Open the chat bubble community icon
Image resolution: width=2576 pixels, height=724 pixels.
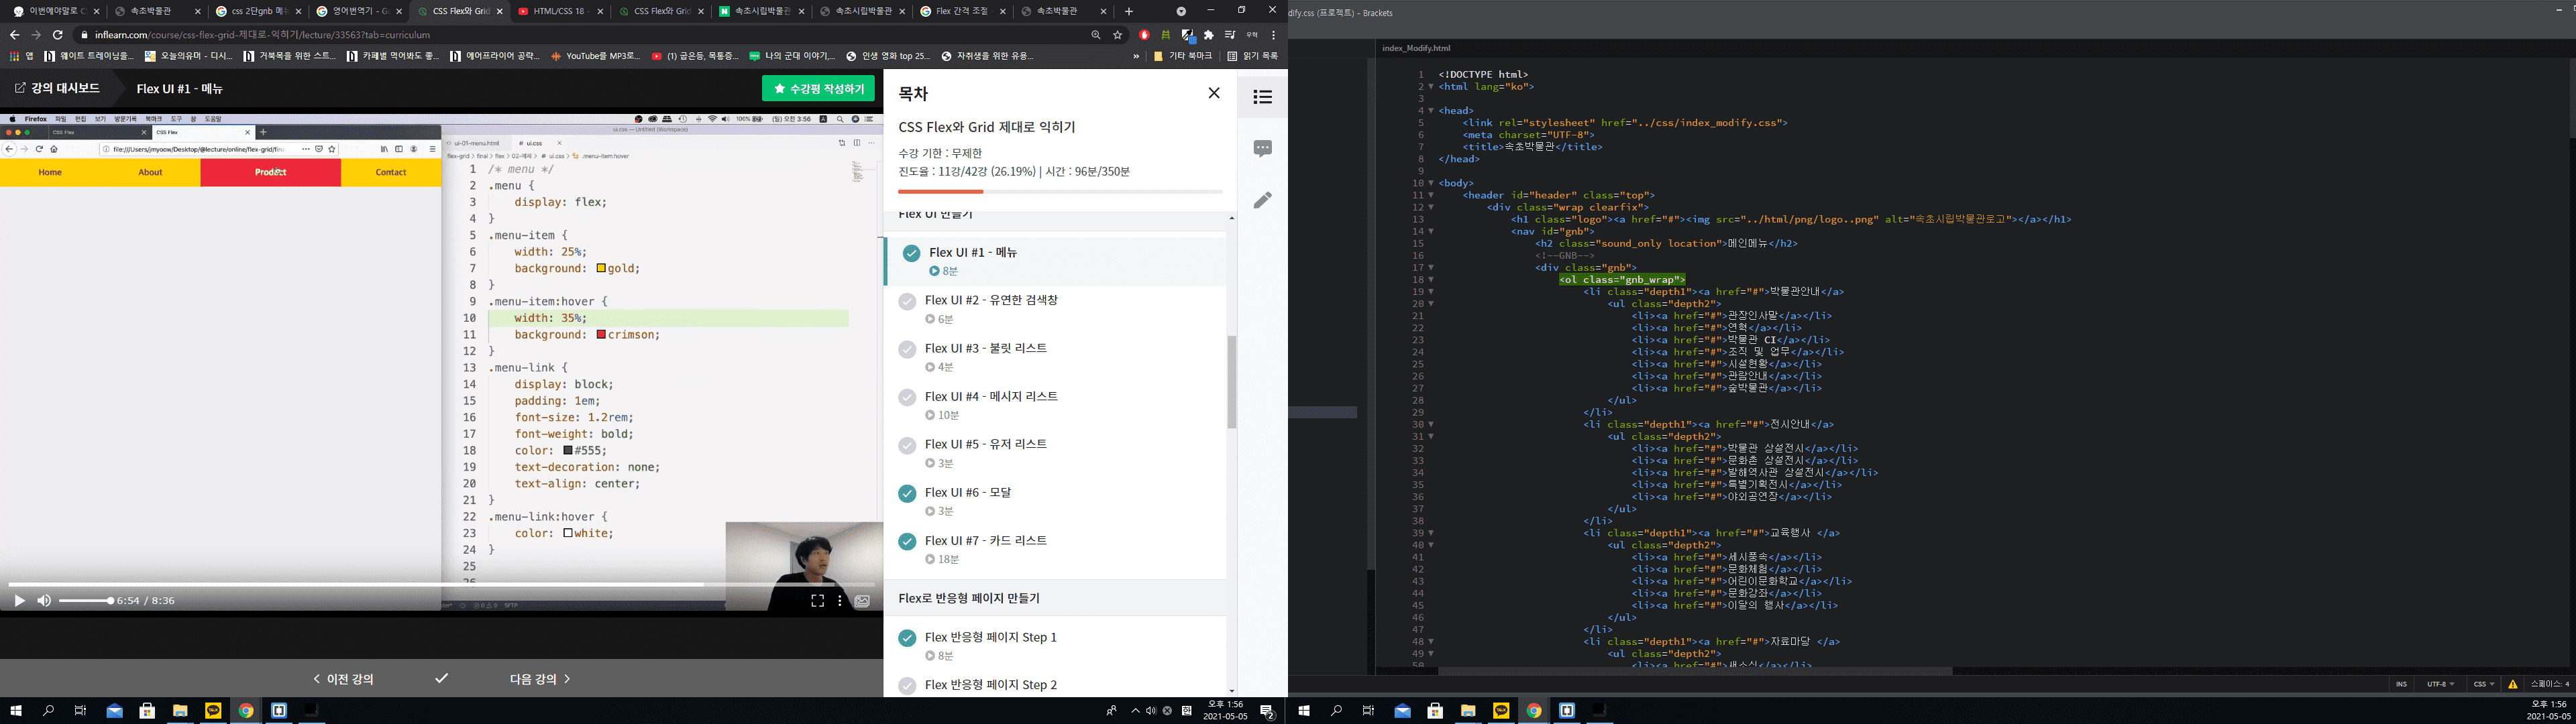1262,148
